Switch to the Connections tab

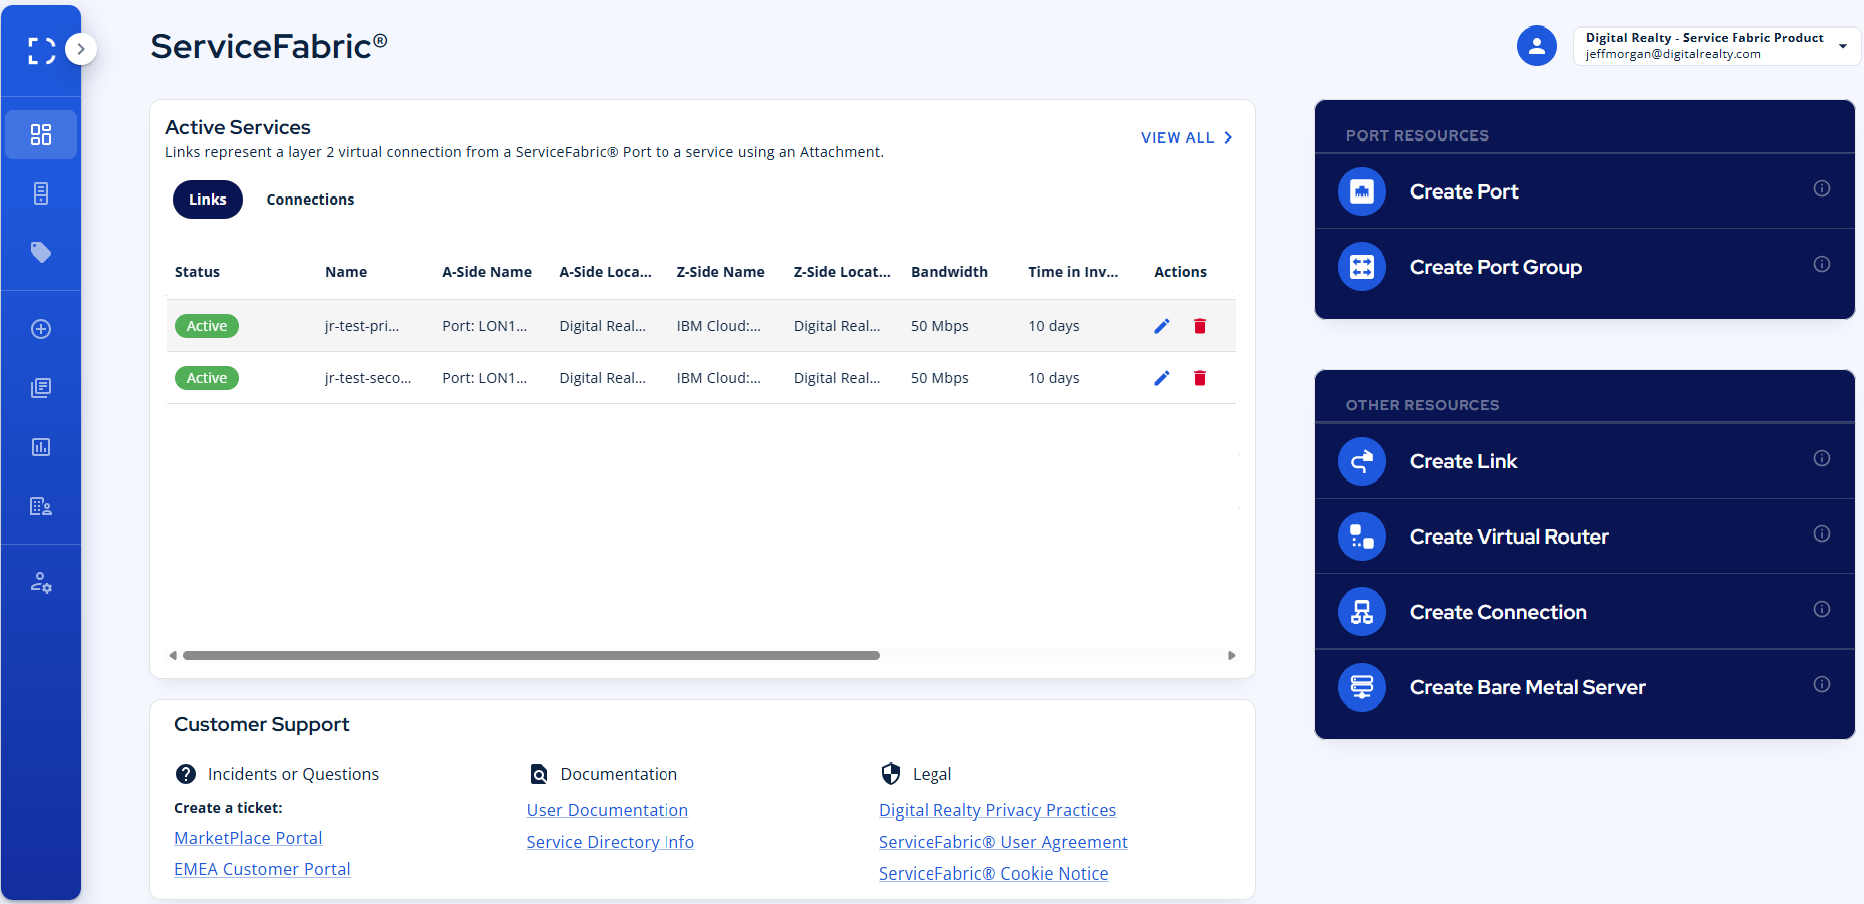[310, 200]
